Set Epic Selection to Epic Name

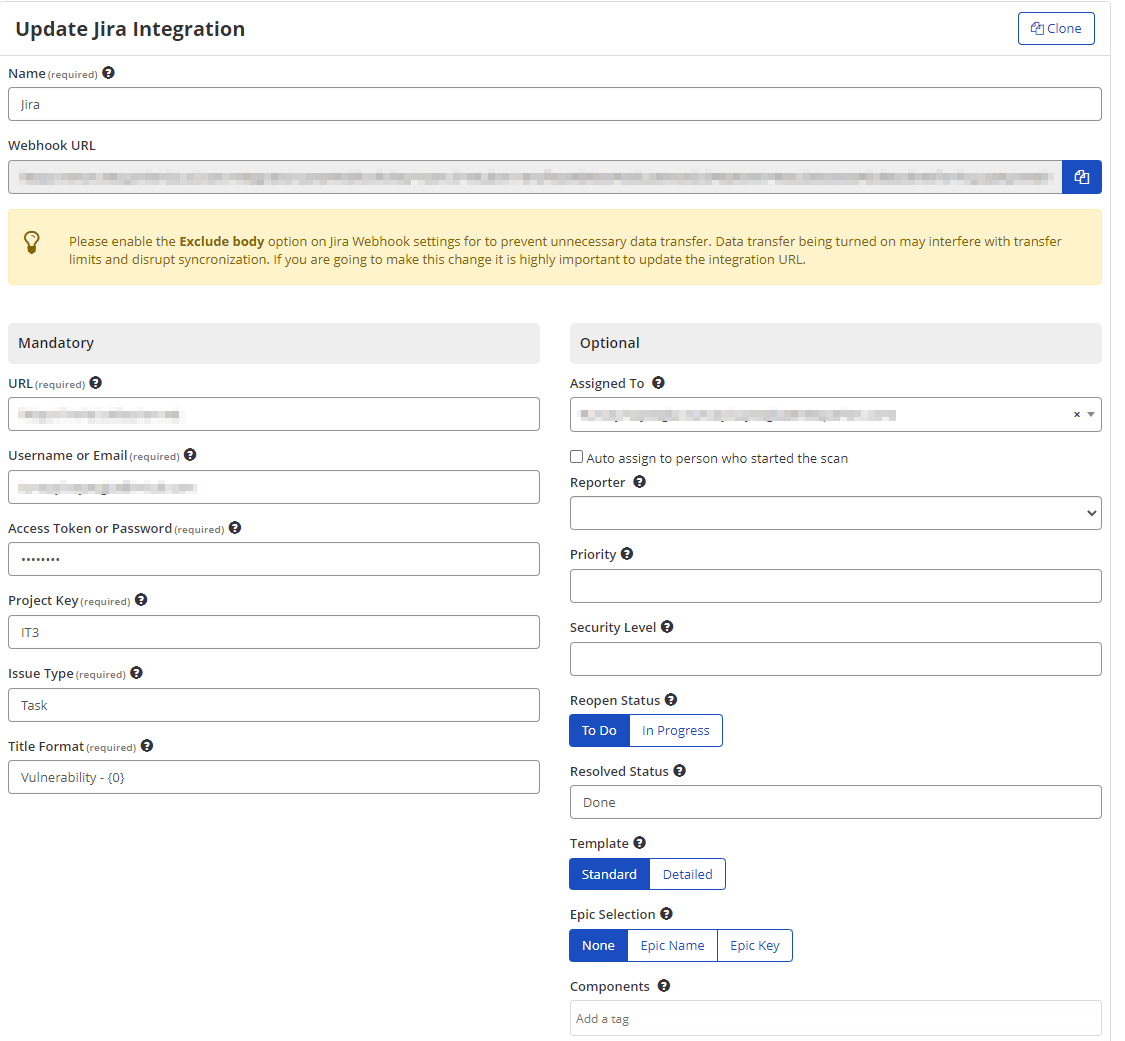672,946
